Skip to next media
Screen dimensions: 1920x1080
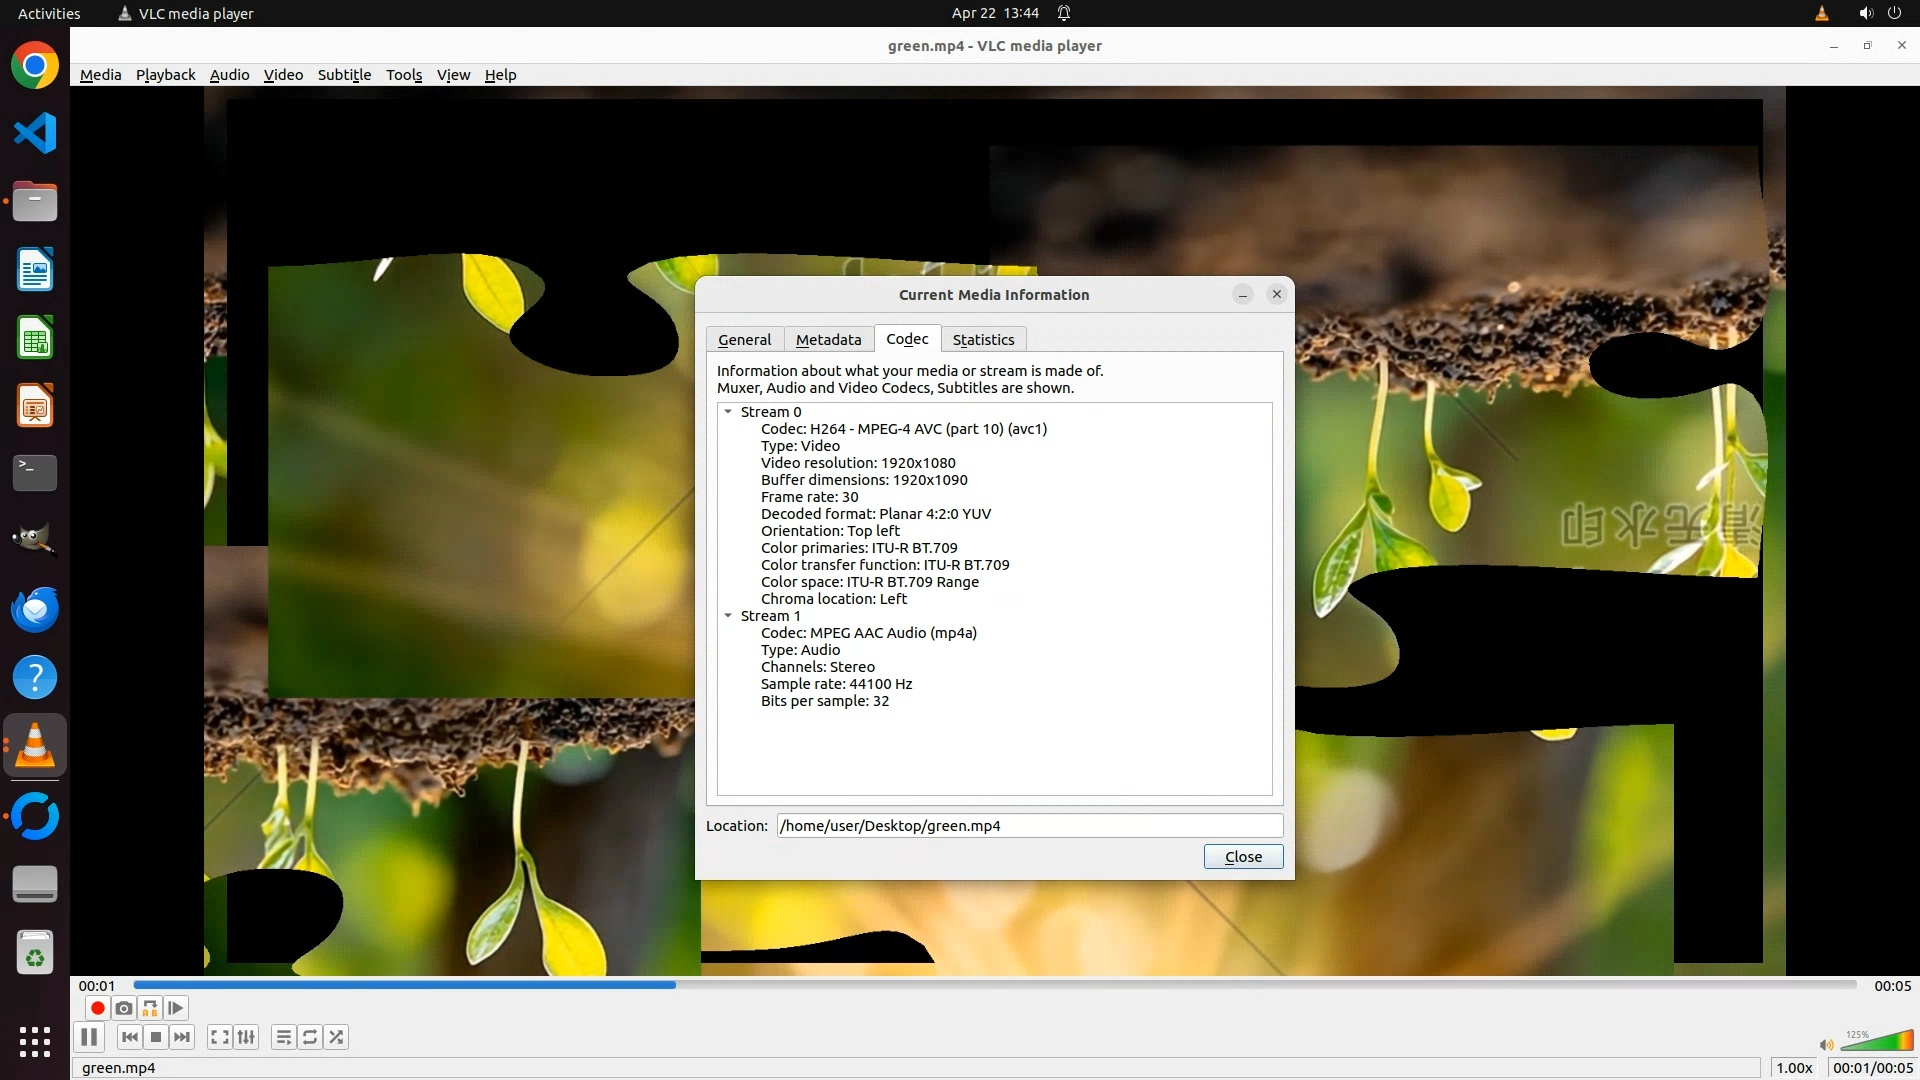182,1037
